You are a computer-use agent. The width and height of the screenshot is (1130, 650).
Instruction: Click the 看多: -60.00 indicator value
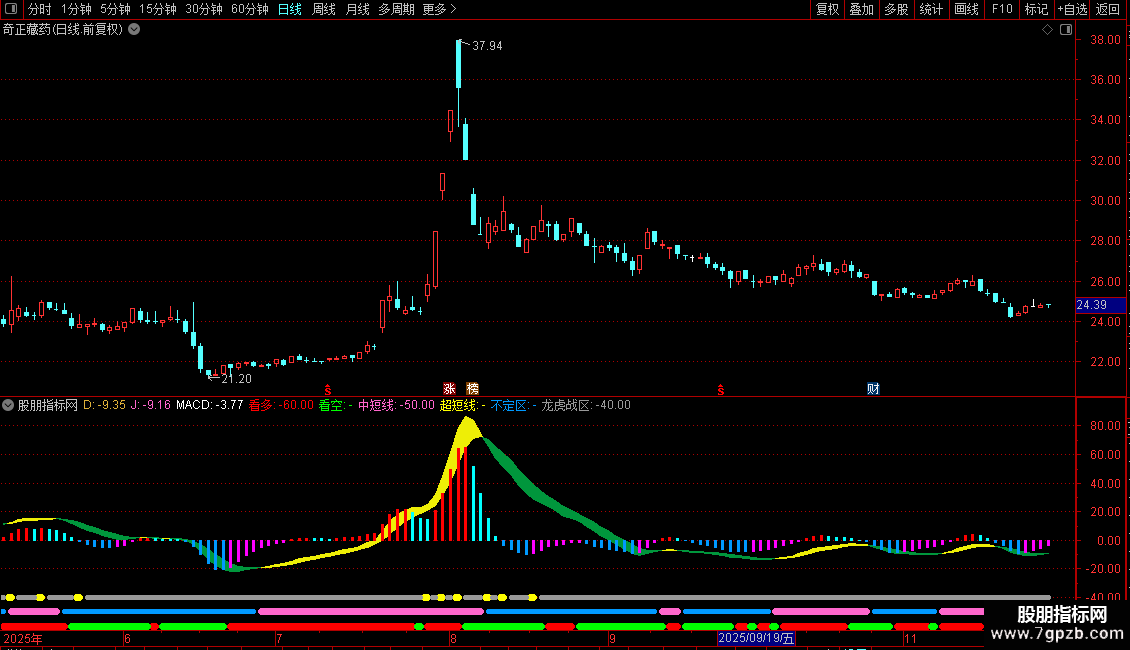point(281,406)
